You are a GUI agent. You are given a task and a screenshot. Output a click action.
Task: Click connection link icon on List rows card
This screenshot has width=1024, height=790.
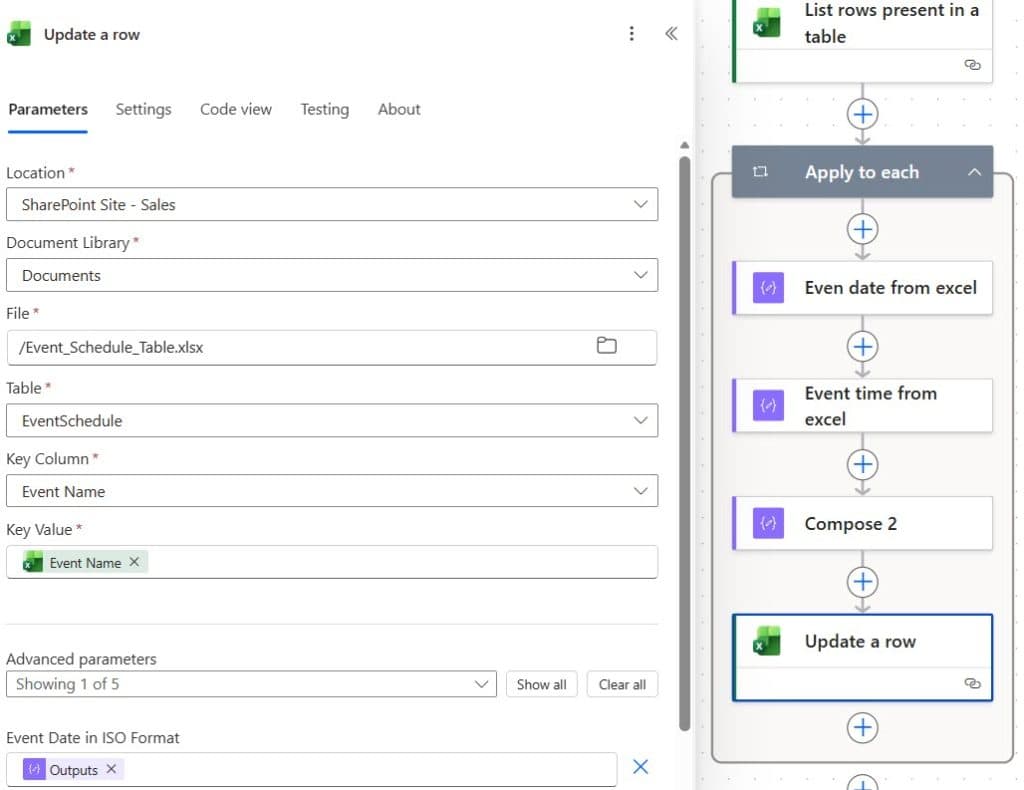click(x=972, y=65)
